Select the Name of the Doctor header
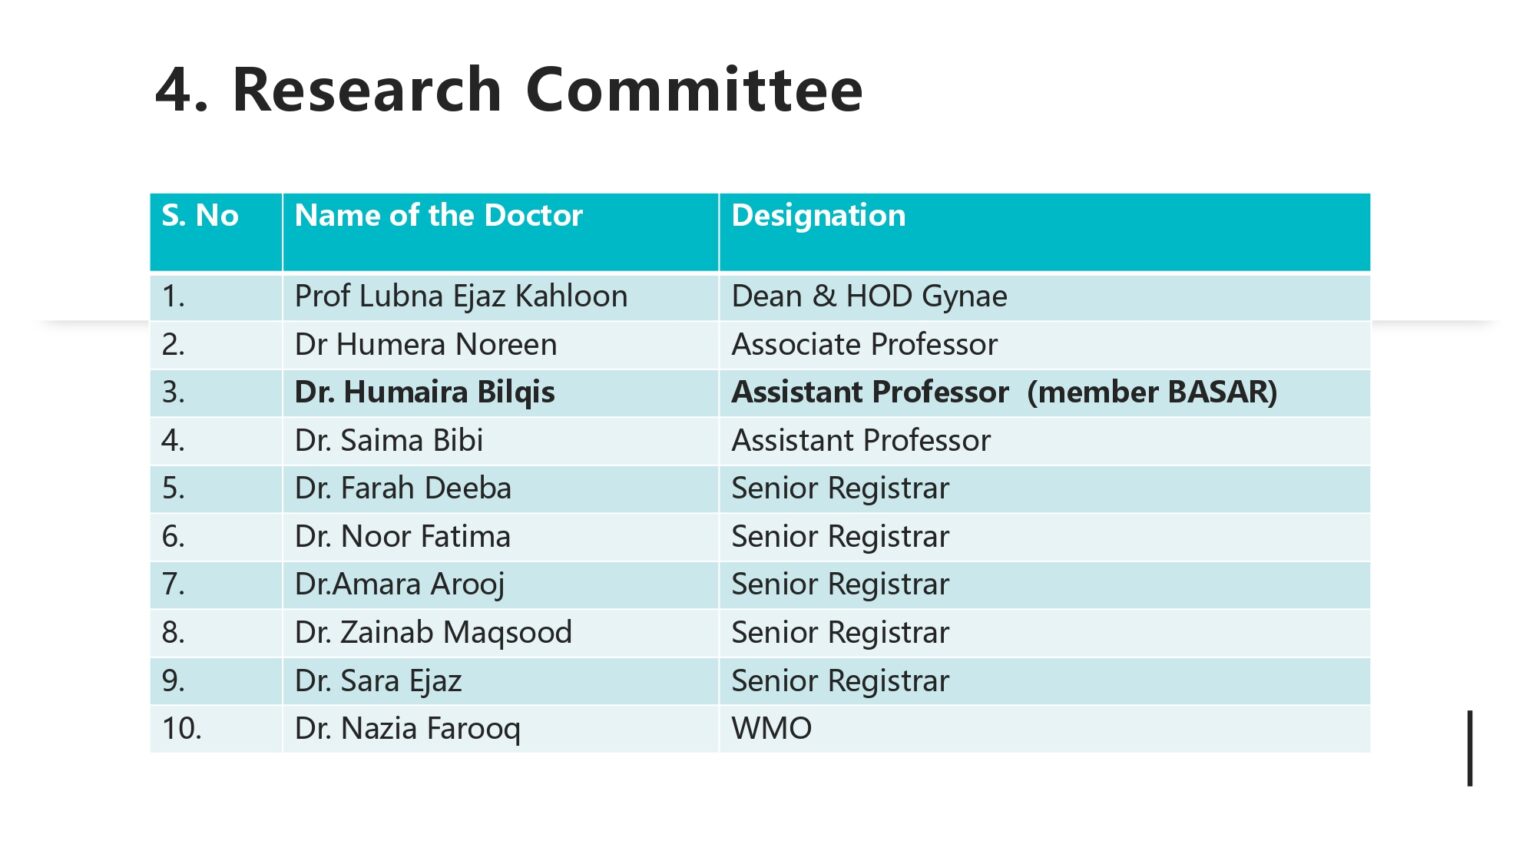Image resolution: width=1536 pixels, height=864 pixels. (x=500, y=232)
